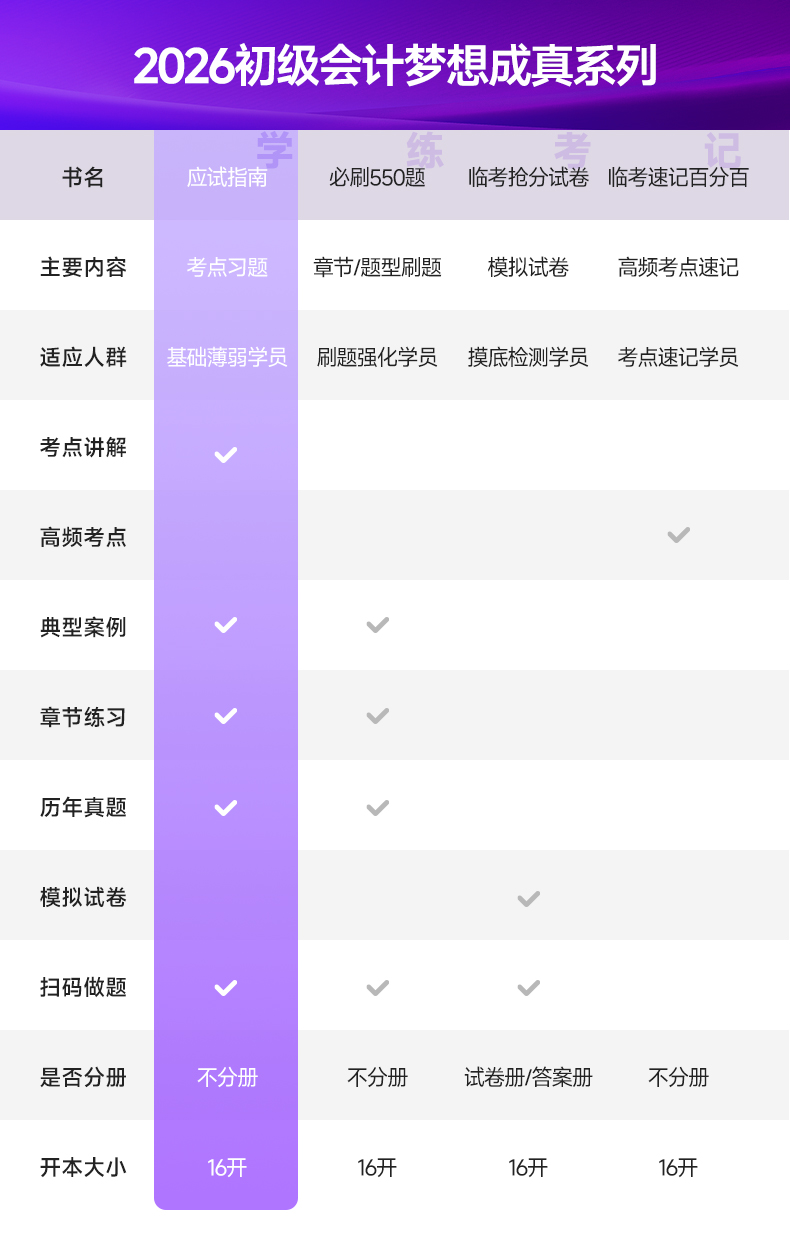Select the 应试指南 column header
Screen dimensions: 790x1253
(x=227, y=178)
